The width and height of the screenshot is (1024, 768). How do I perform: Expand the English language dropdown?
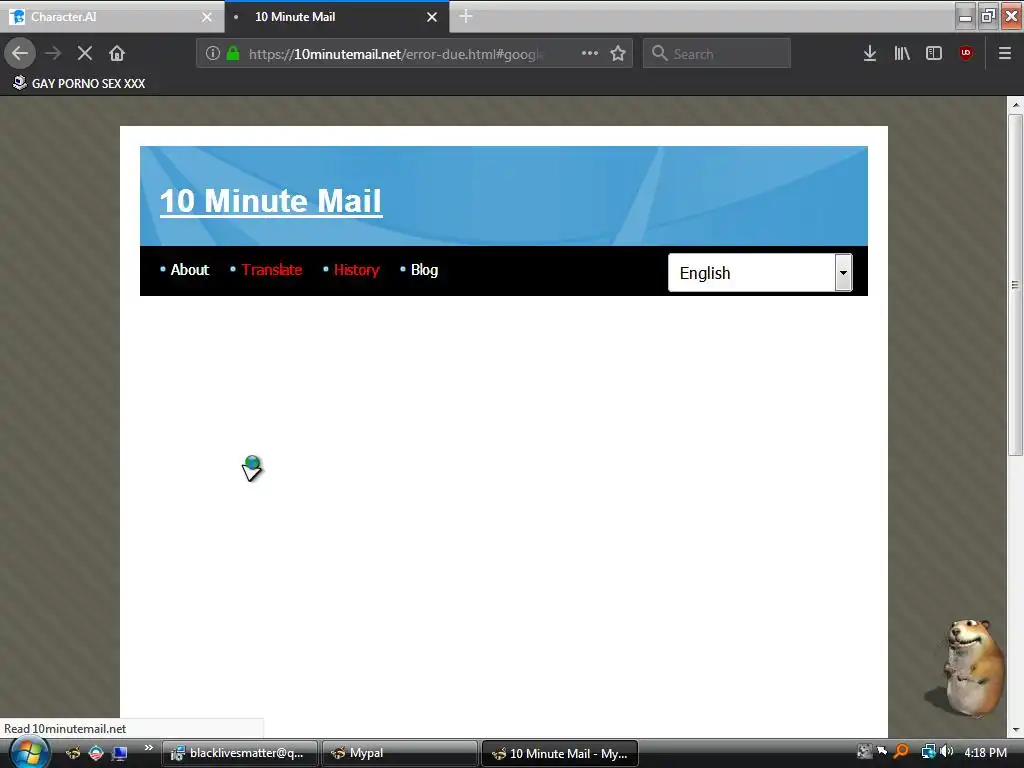click(x=760, y=272)
